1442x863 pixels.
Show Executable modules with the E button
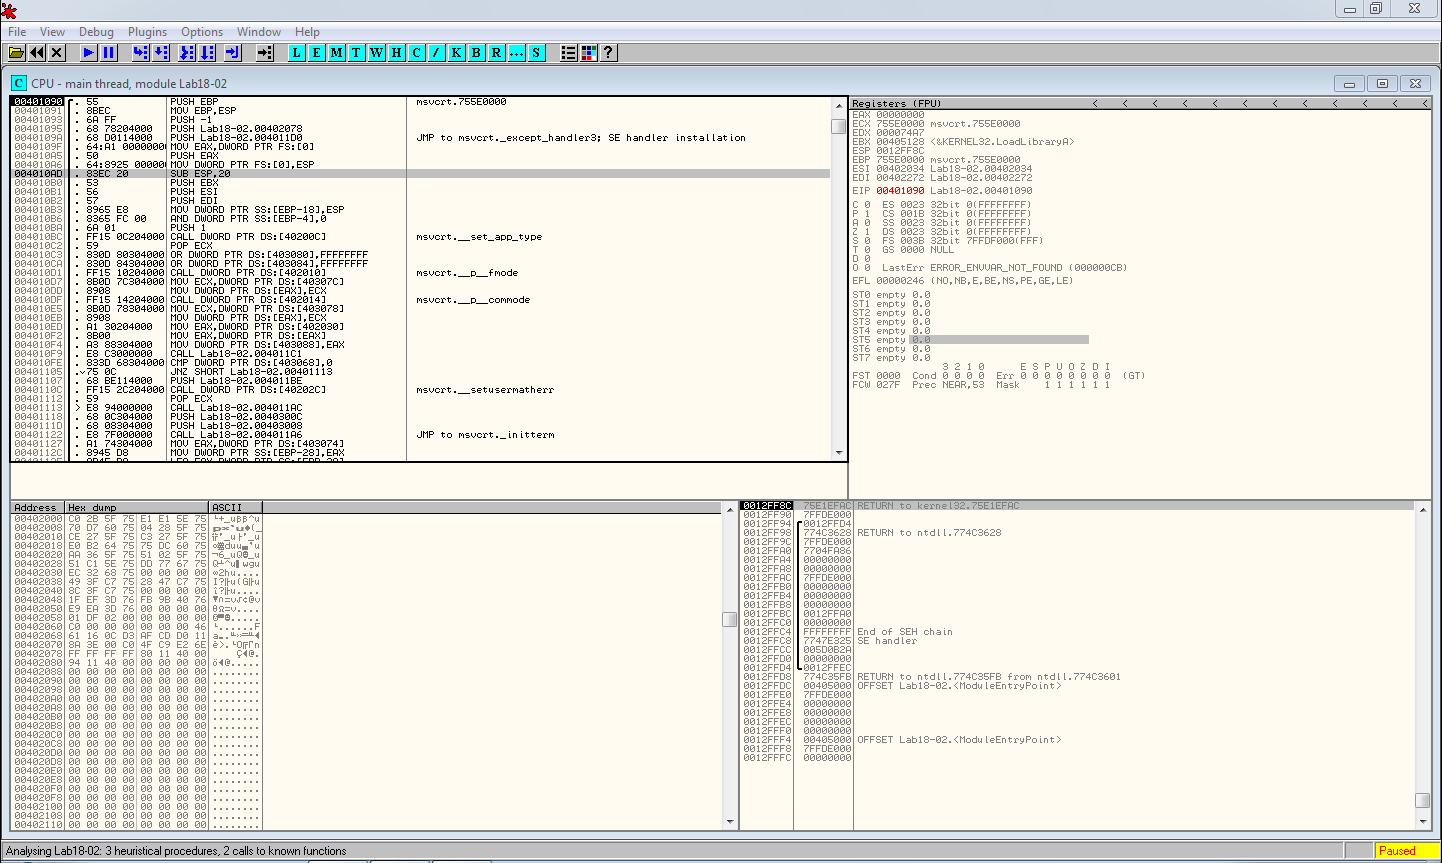point(317,52)
